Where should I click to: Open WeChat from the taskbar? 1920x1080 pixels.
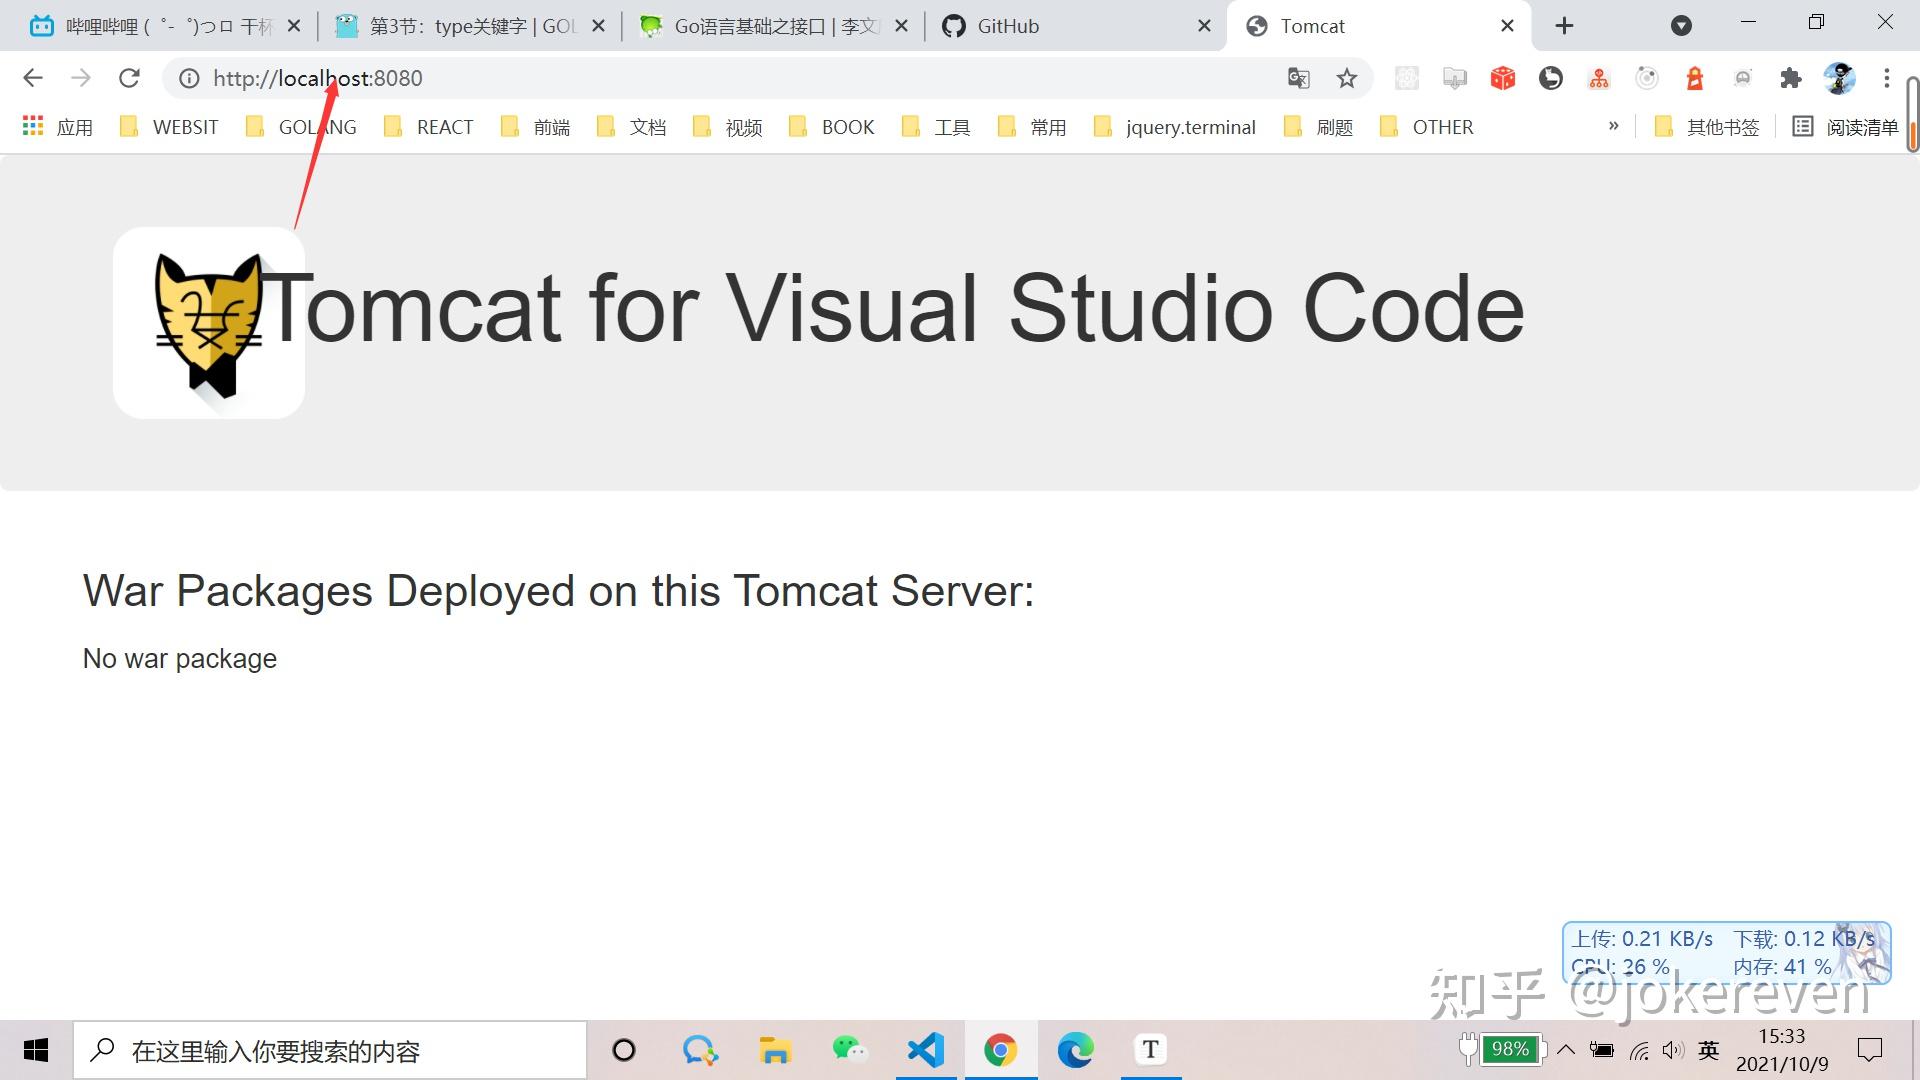pos(850,1050)
